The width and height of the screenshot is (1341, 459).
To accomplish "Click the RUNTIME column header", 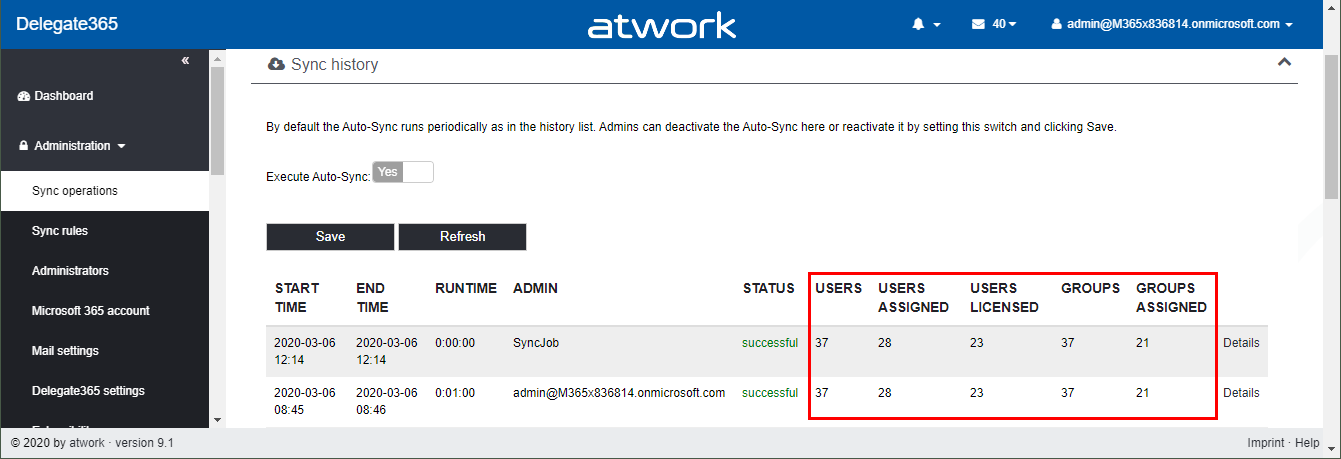I will tap(466, 288).
